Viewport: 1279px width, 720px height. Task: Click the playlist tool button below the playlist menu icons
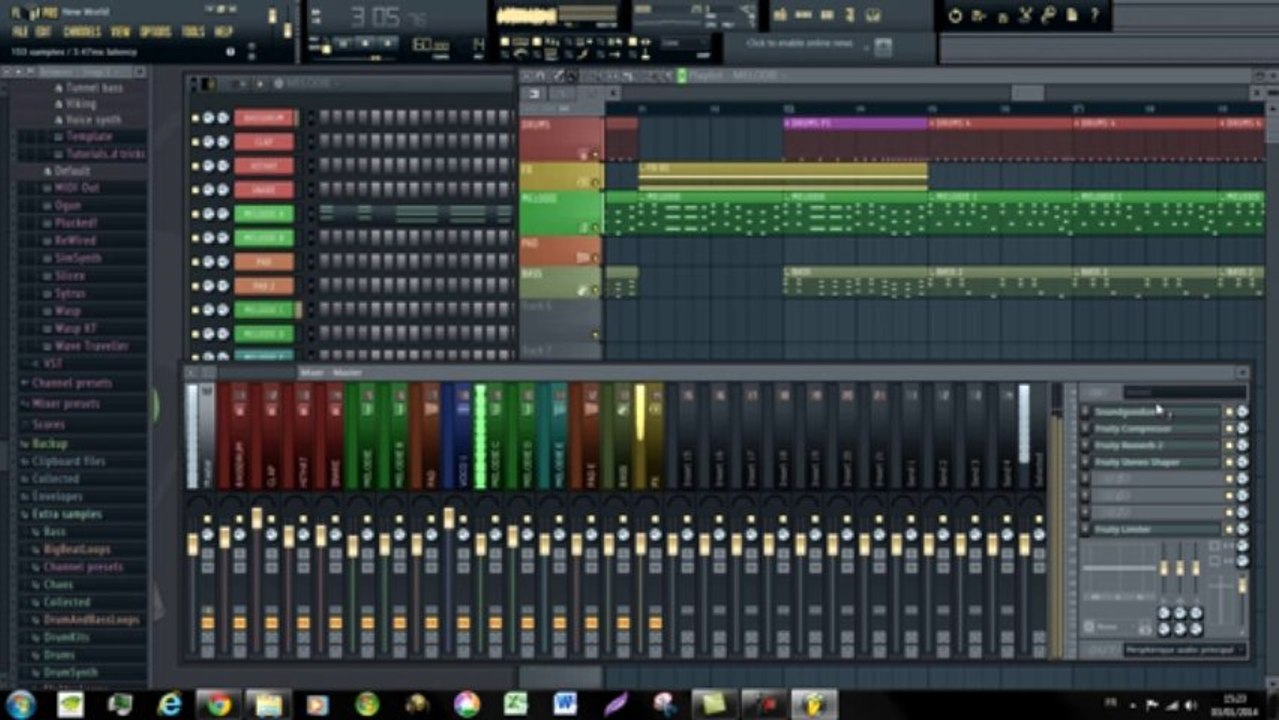(535, 93)
